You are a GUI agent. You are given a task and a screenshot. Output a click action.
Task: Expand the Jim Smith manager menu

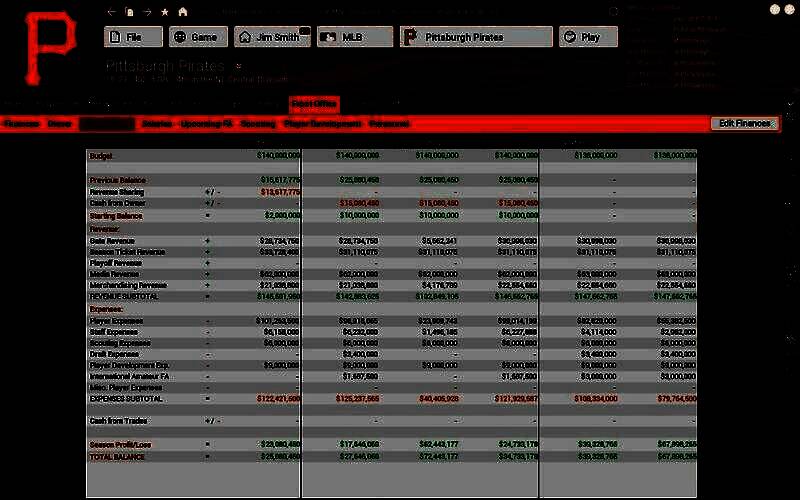272,37
